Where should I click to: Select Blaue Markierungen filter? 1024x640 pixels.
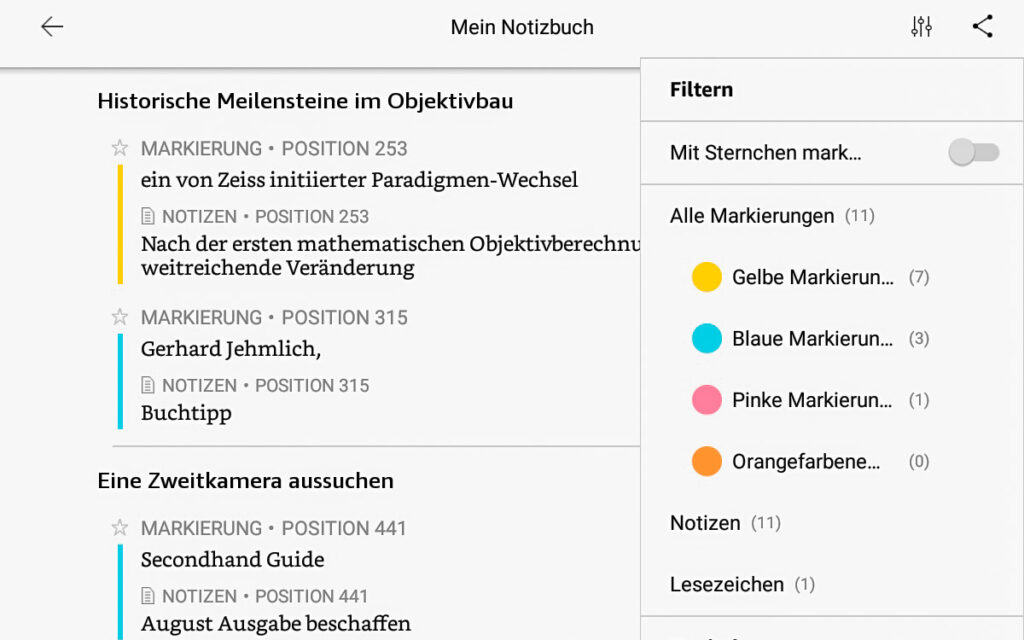pos(812,339)
